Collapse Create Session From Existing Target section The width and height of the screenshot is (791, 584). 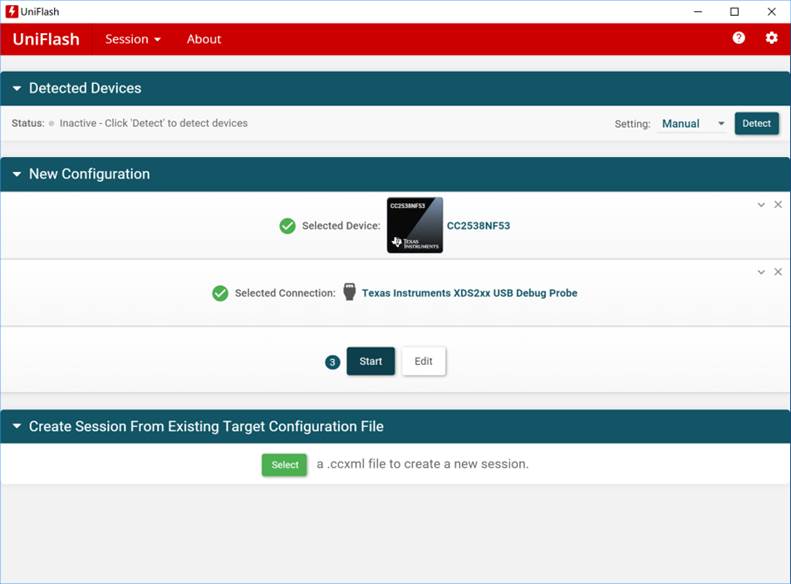[x=17, y=427]
